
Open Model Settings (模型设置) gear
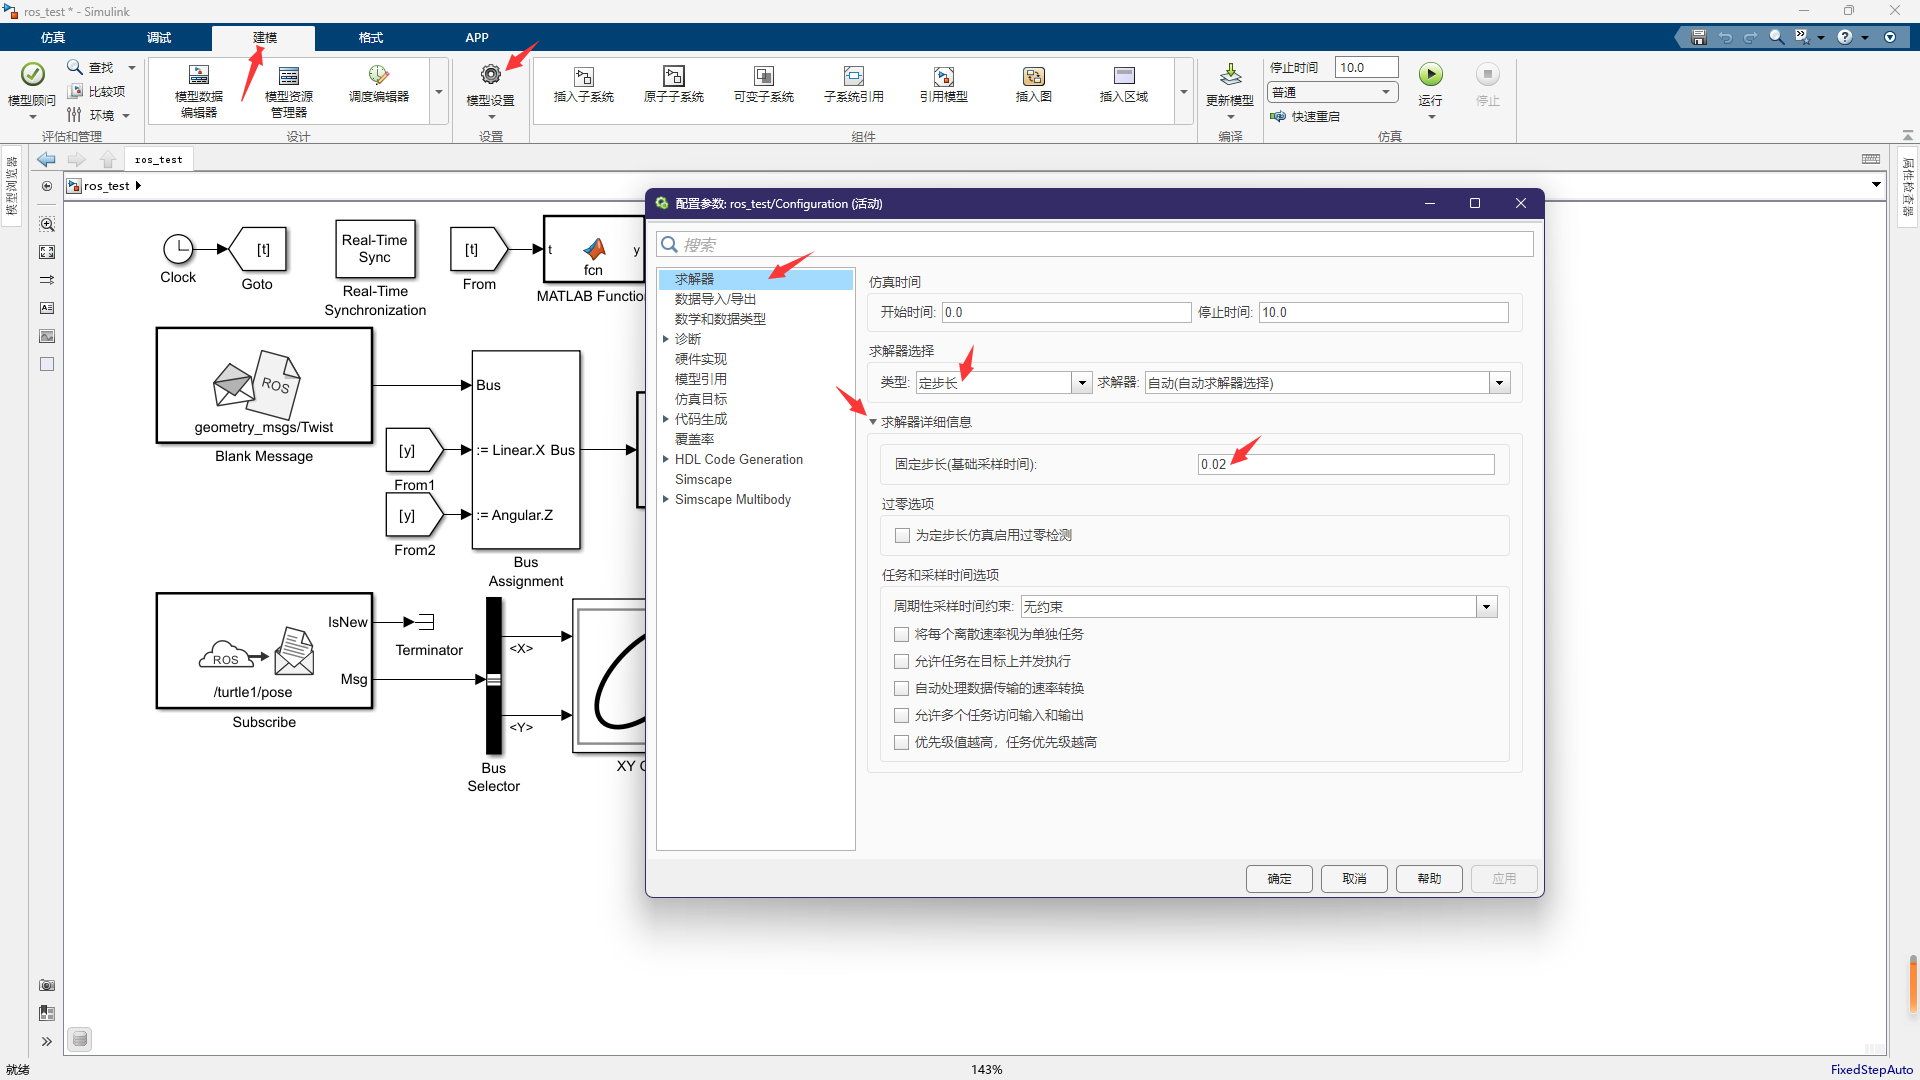[490, 75]
